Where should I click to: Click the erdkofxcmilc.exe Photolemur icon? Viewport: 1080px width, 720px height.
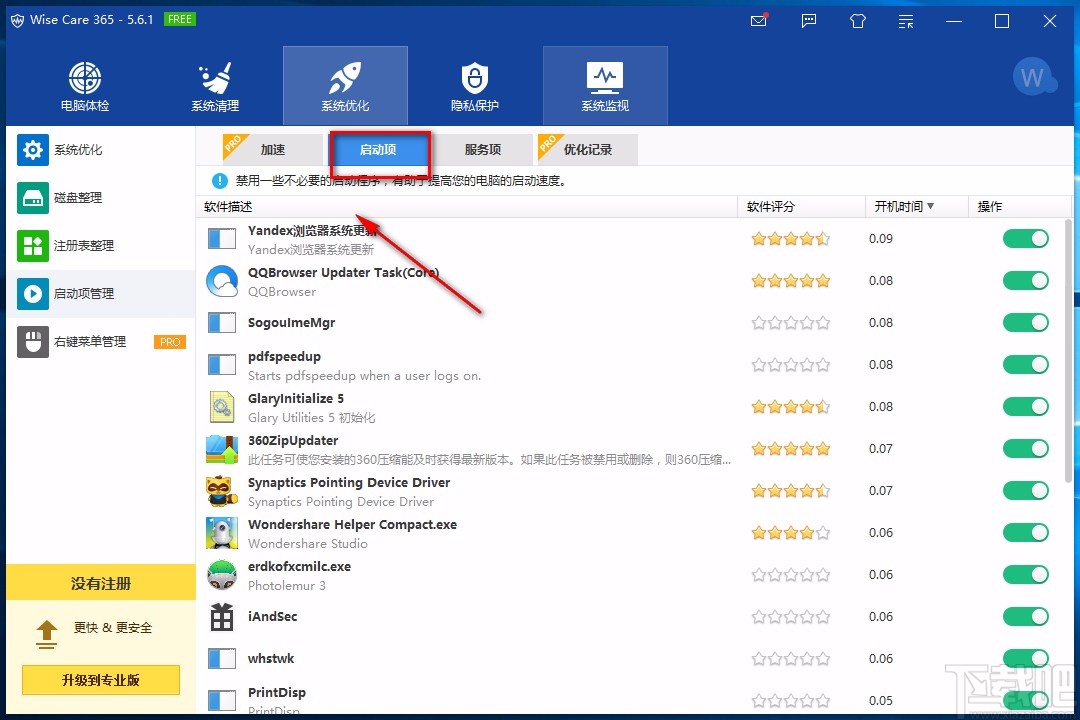[x=222, y=575]
